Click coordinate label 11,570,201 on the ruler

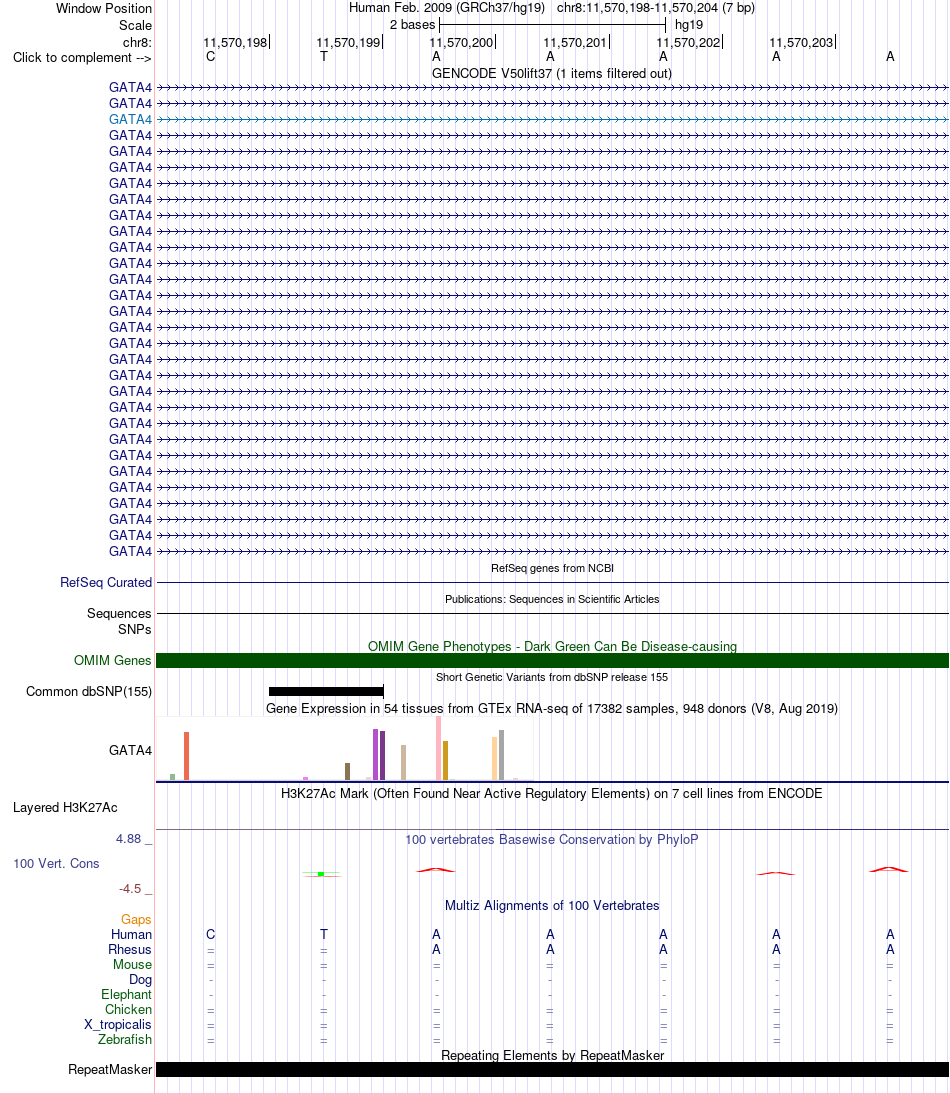pyautogui.click(x=575, y=43)
